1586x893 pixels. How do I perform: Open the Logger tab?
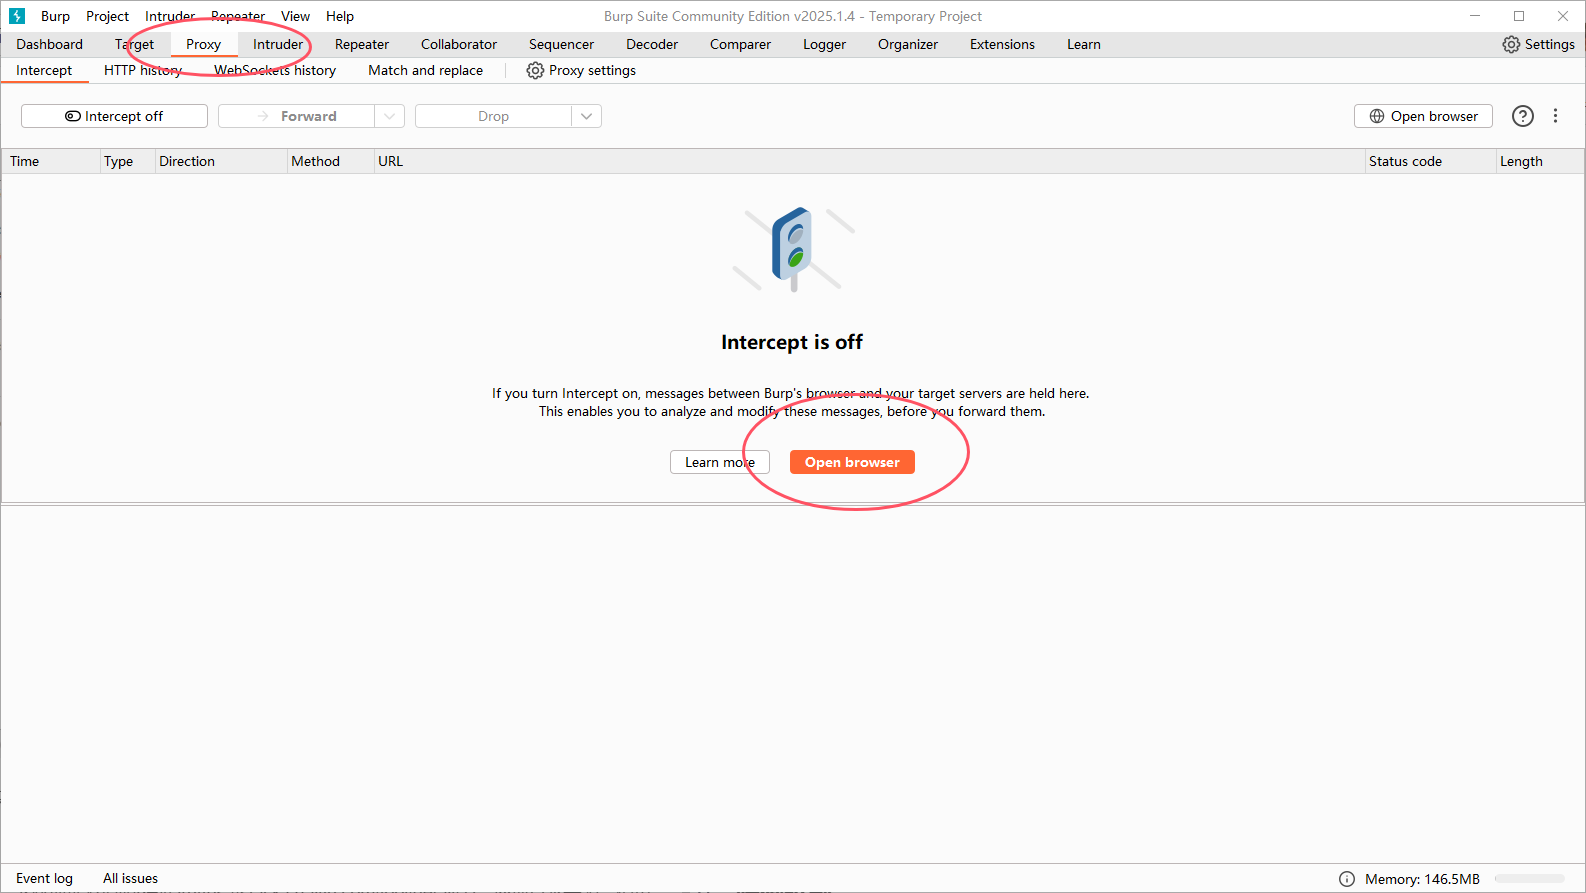point(824,44)
